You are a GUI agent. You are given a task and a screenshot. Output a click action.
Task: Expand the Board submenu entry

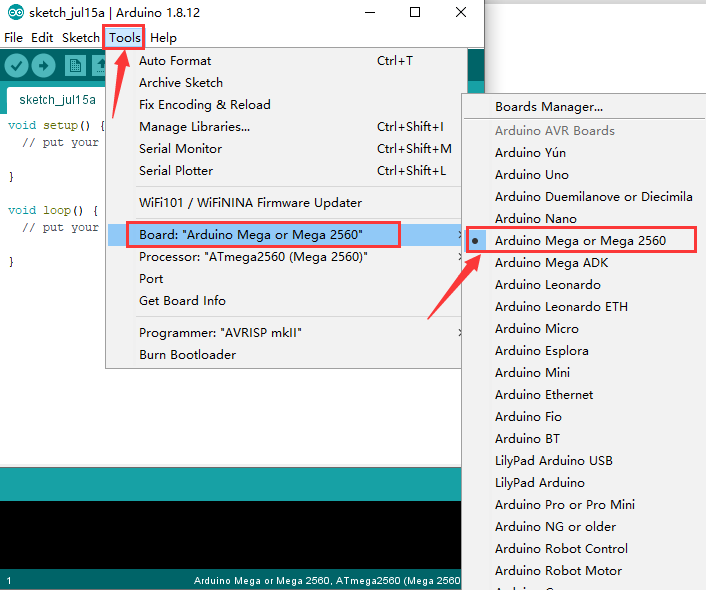[x=287, y=235]
